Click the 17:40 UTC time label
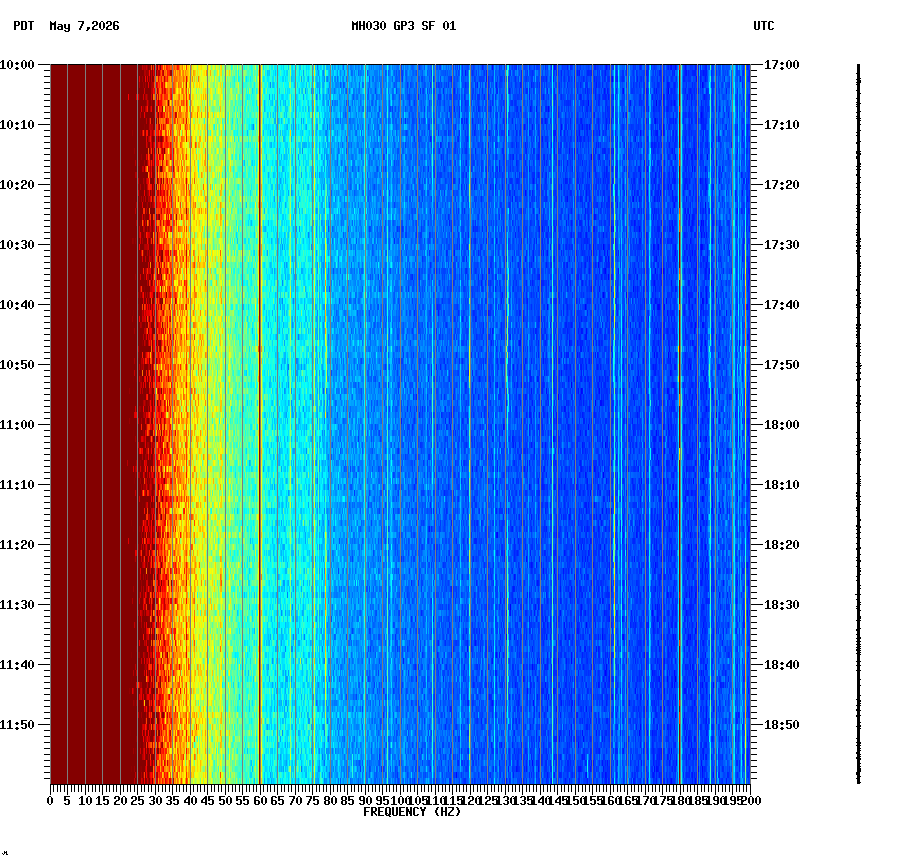This screenshot has height=864, width=902. (x=782, y=305)
